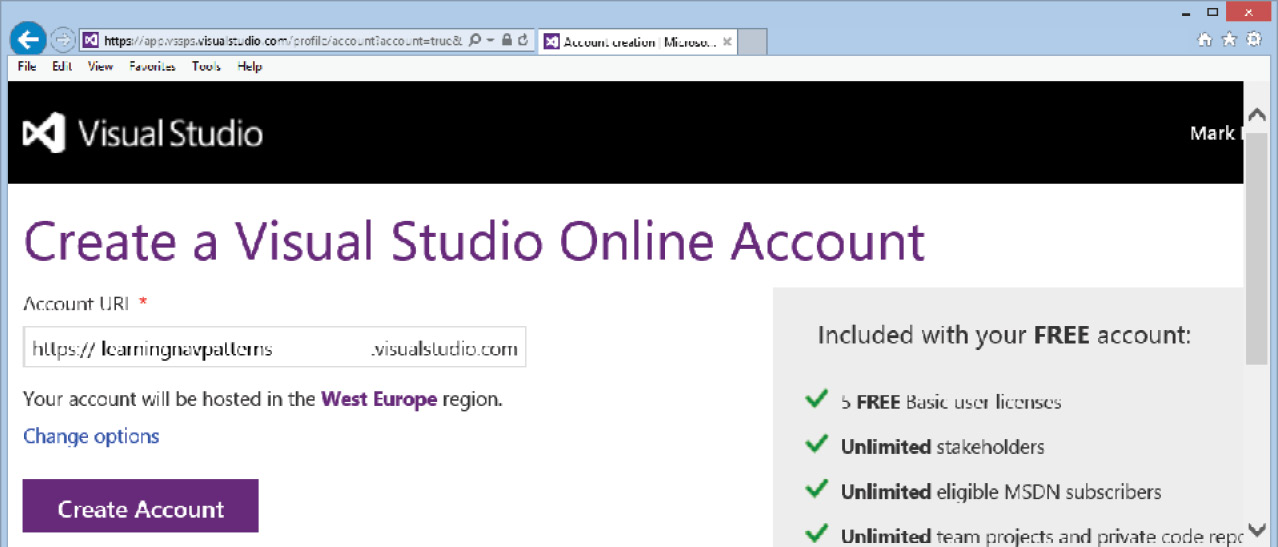
Task: Select the Account creation tab
Action: pyautogui.click(x=638, y=42)
